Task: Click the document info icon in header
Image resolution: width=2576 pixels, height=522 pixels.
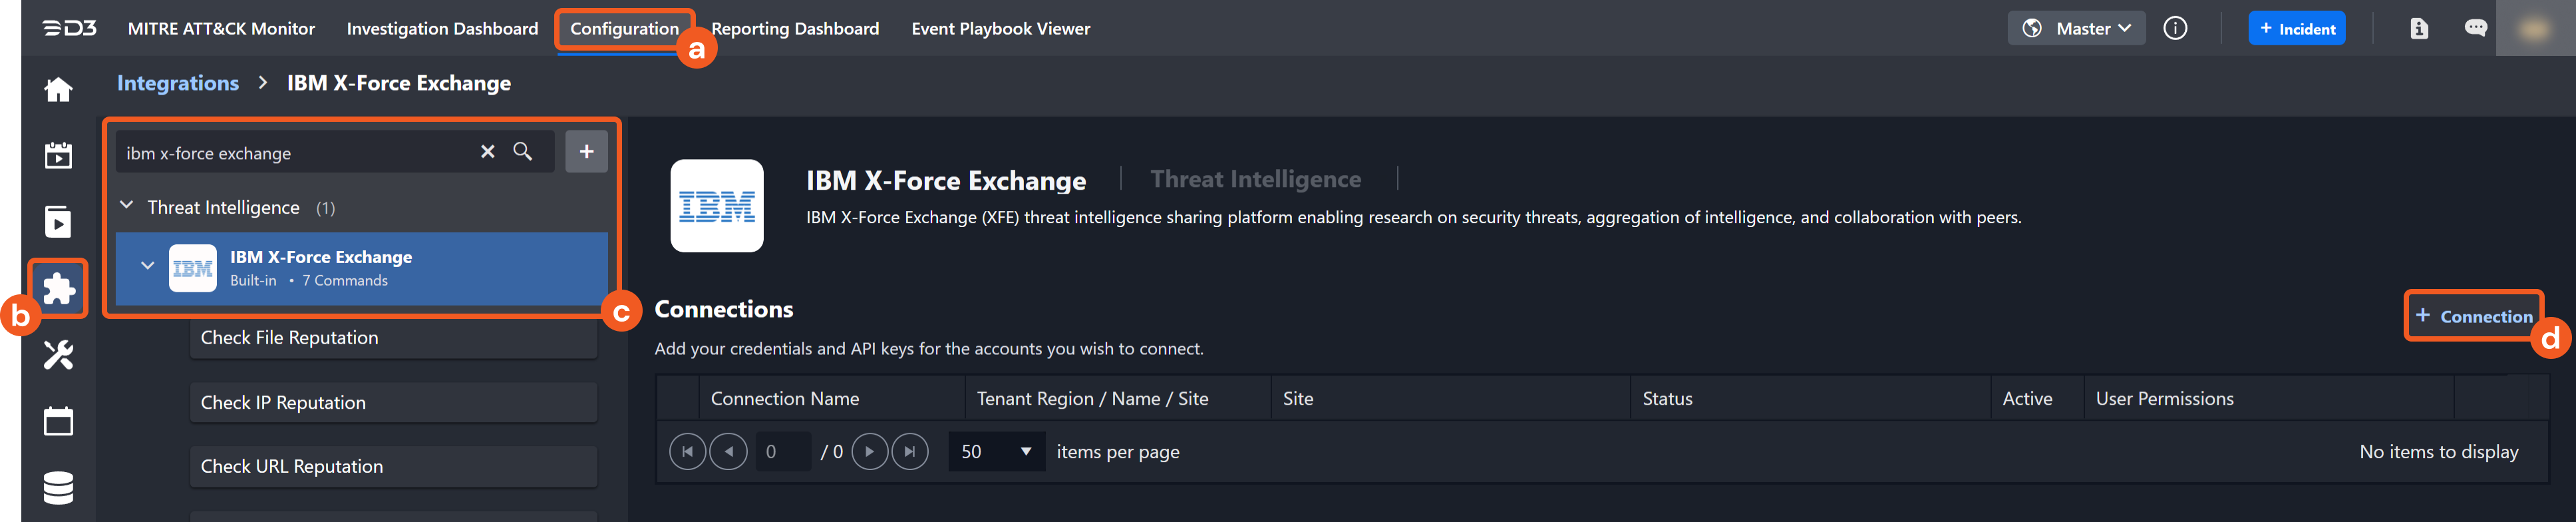Action: tap(2418, 29)
